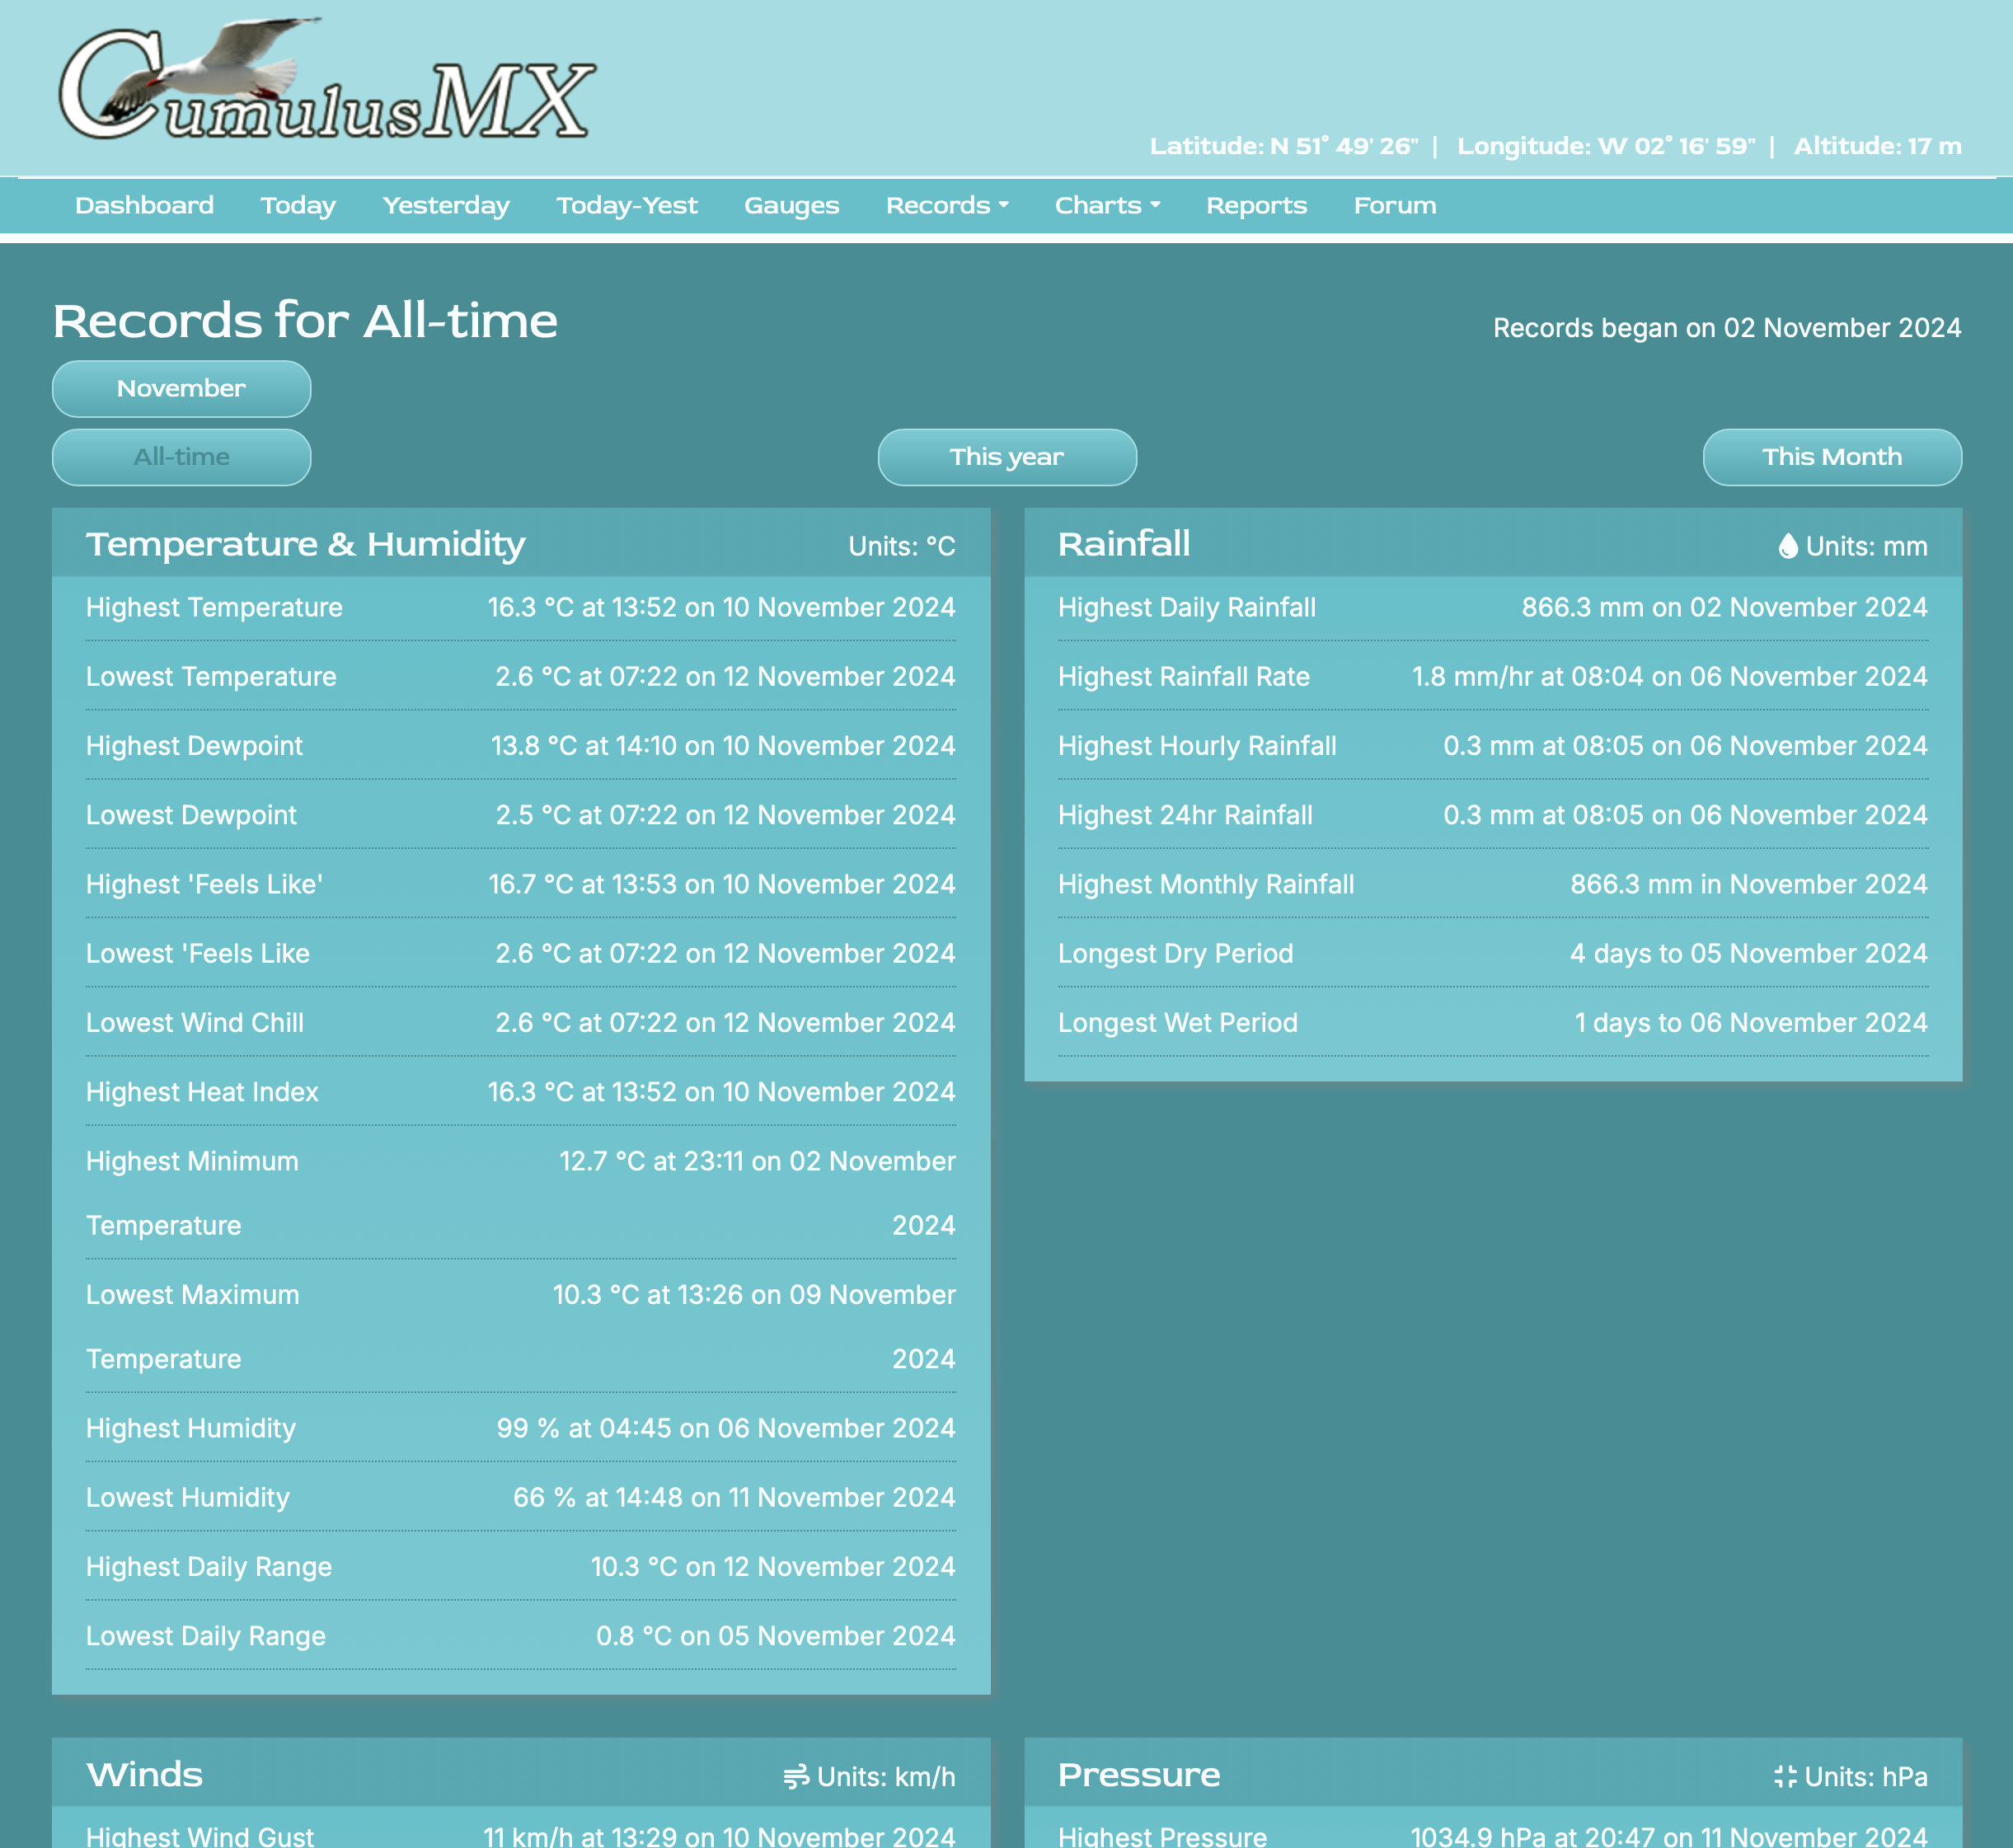Open the Dashboard page
Screen dimensions: 2013x1848
tap(144, 205)
